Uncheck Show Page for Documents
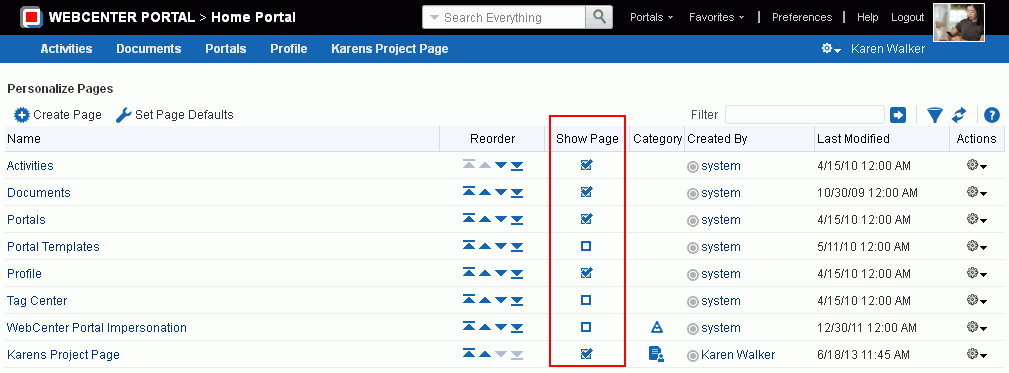Viewport: 1009px width, 373px height. coord(586,192)
